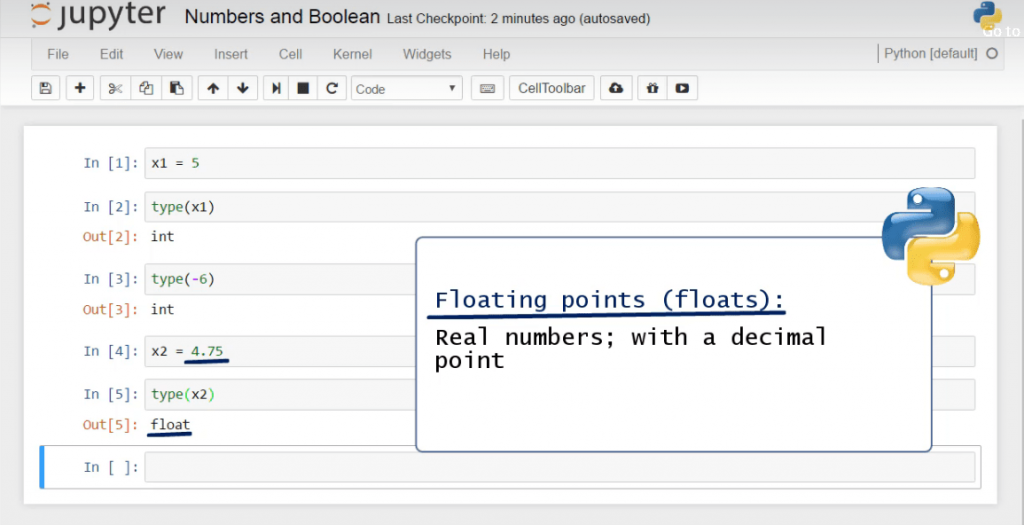This screenshot has height=525, width=1024.
Task: Run the current cell
Action: pos(276,88)
